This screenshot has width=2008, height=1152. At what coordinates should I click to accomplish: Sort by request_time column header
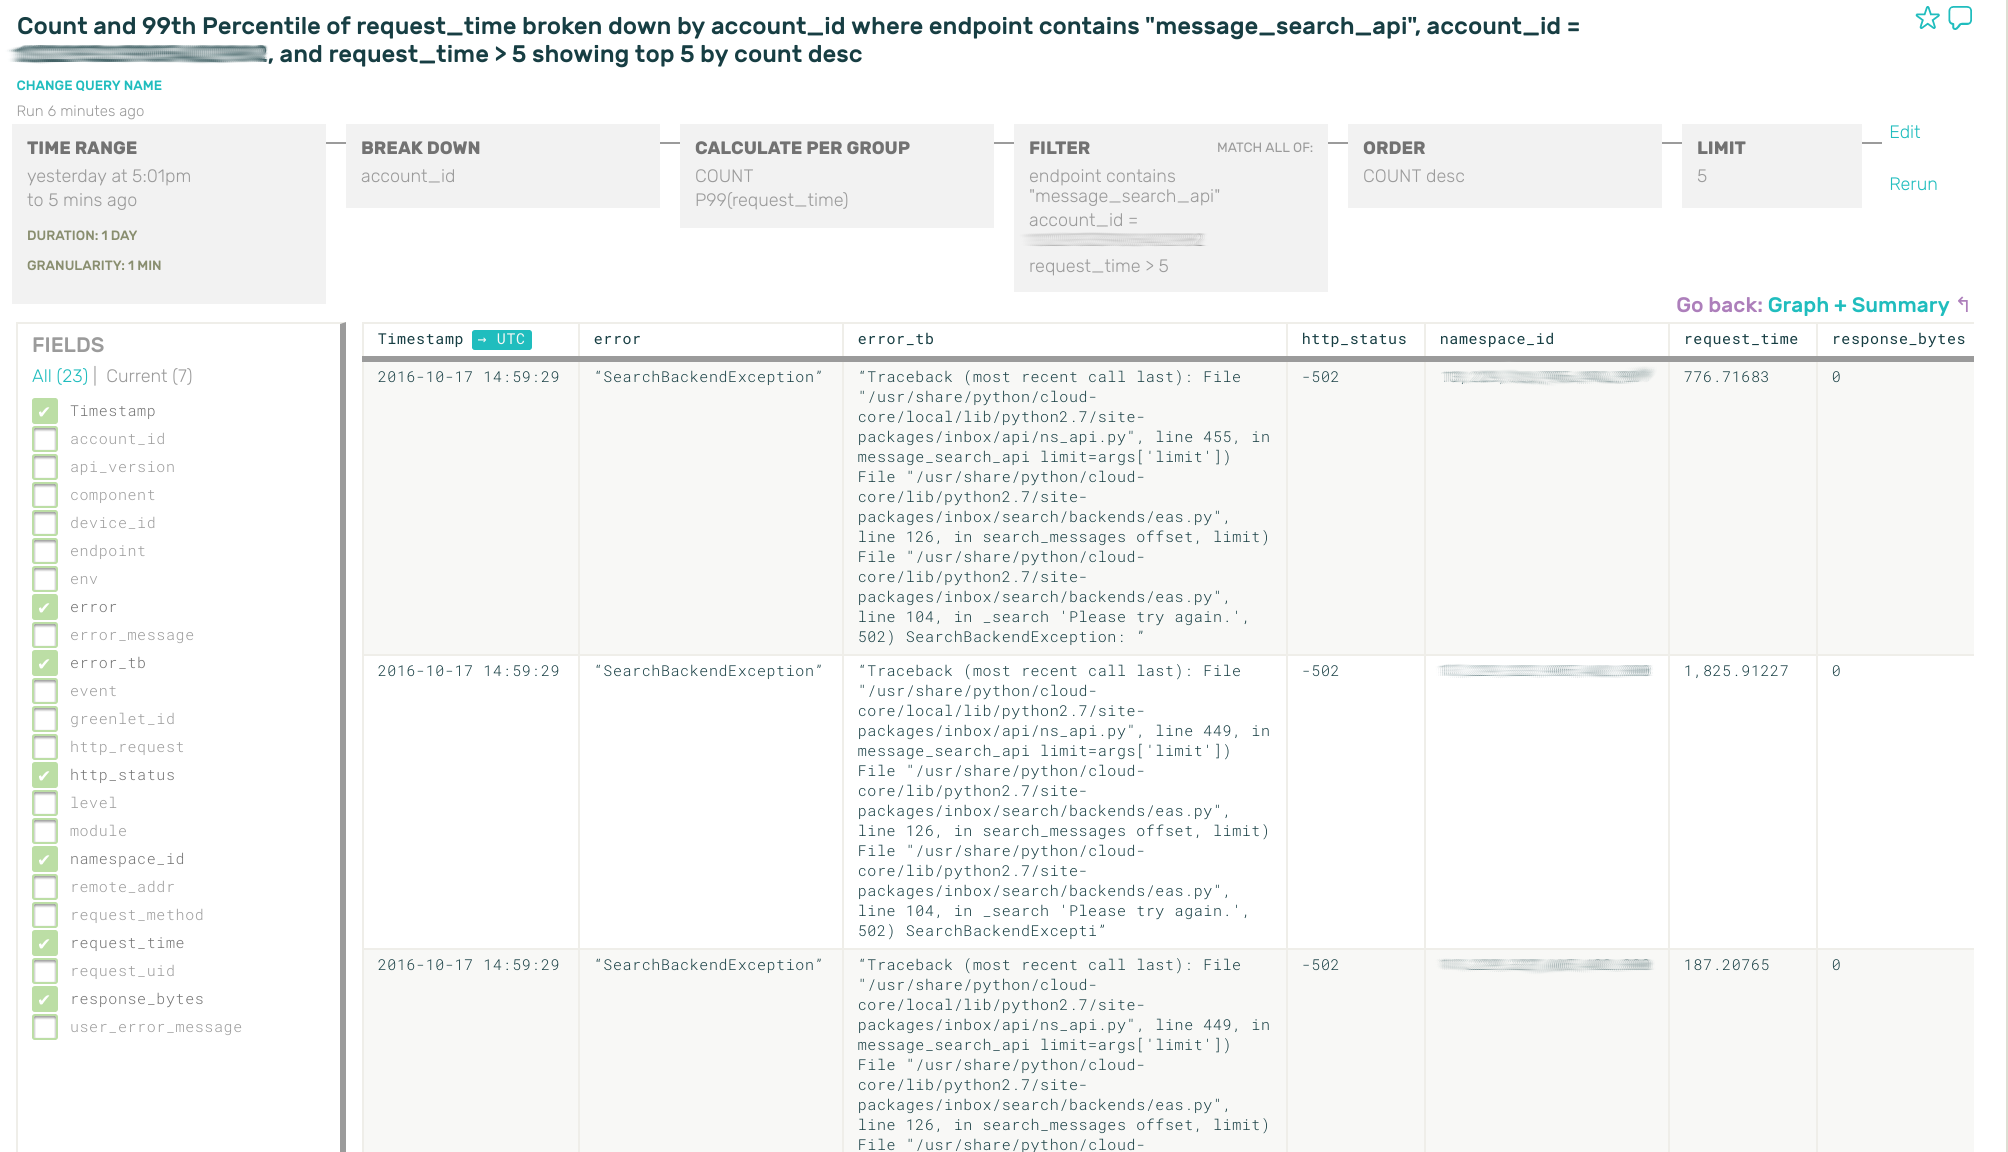point(1740,340)
